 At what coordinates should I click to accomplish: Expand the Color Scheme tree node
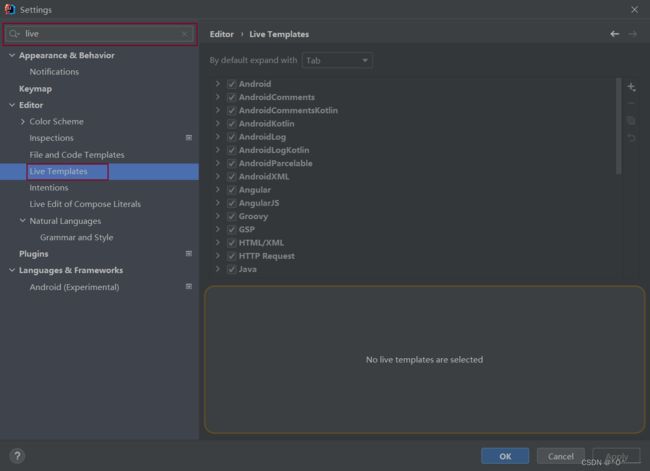23,121
